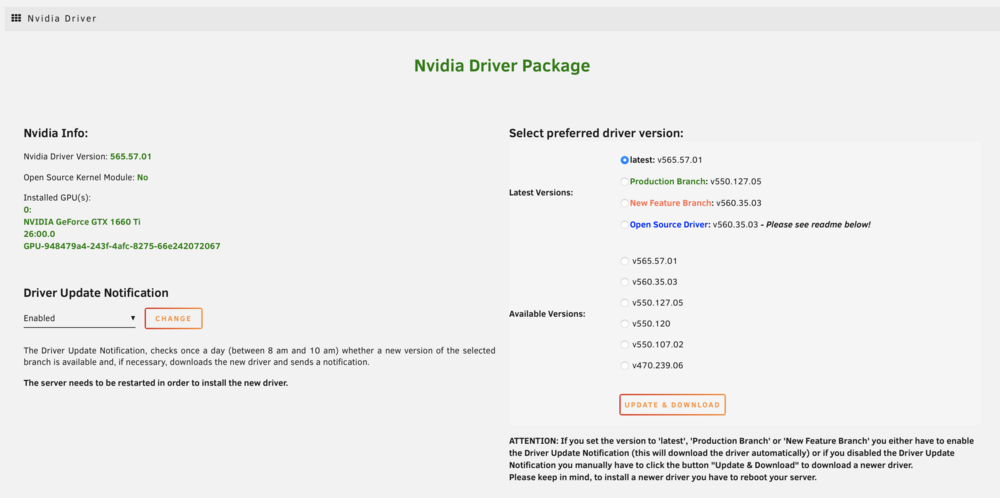The height and width of the screenshot is (498, 1000).
Task: Click the PCI address 26:00.0 text
Action: tap(40, 234)
